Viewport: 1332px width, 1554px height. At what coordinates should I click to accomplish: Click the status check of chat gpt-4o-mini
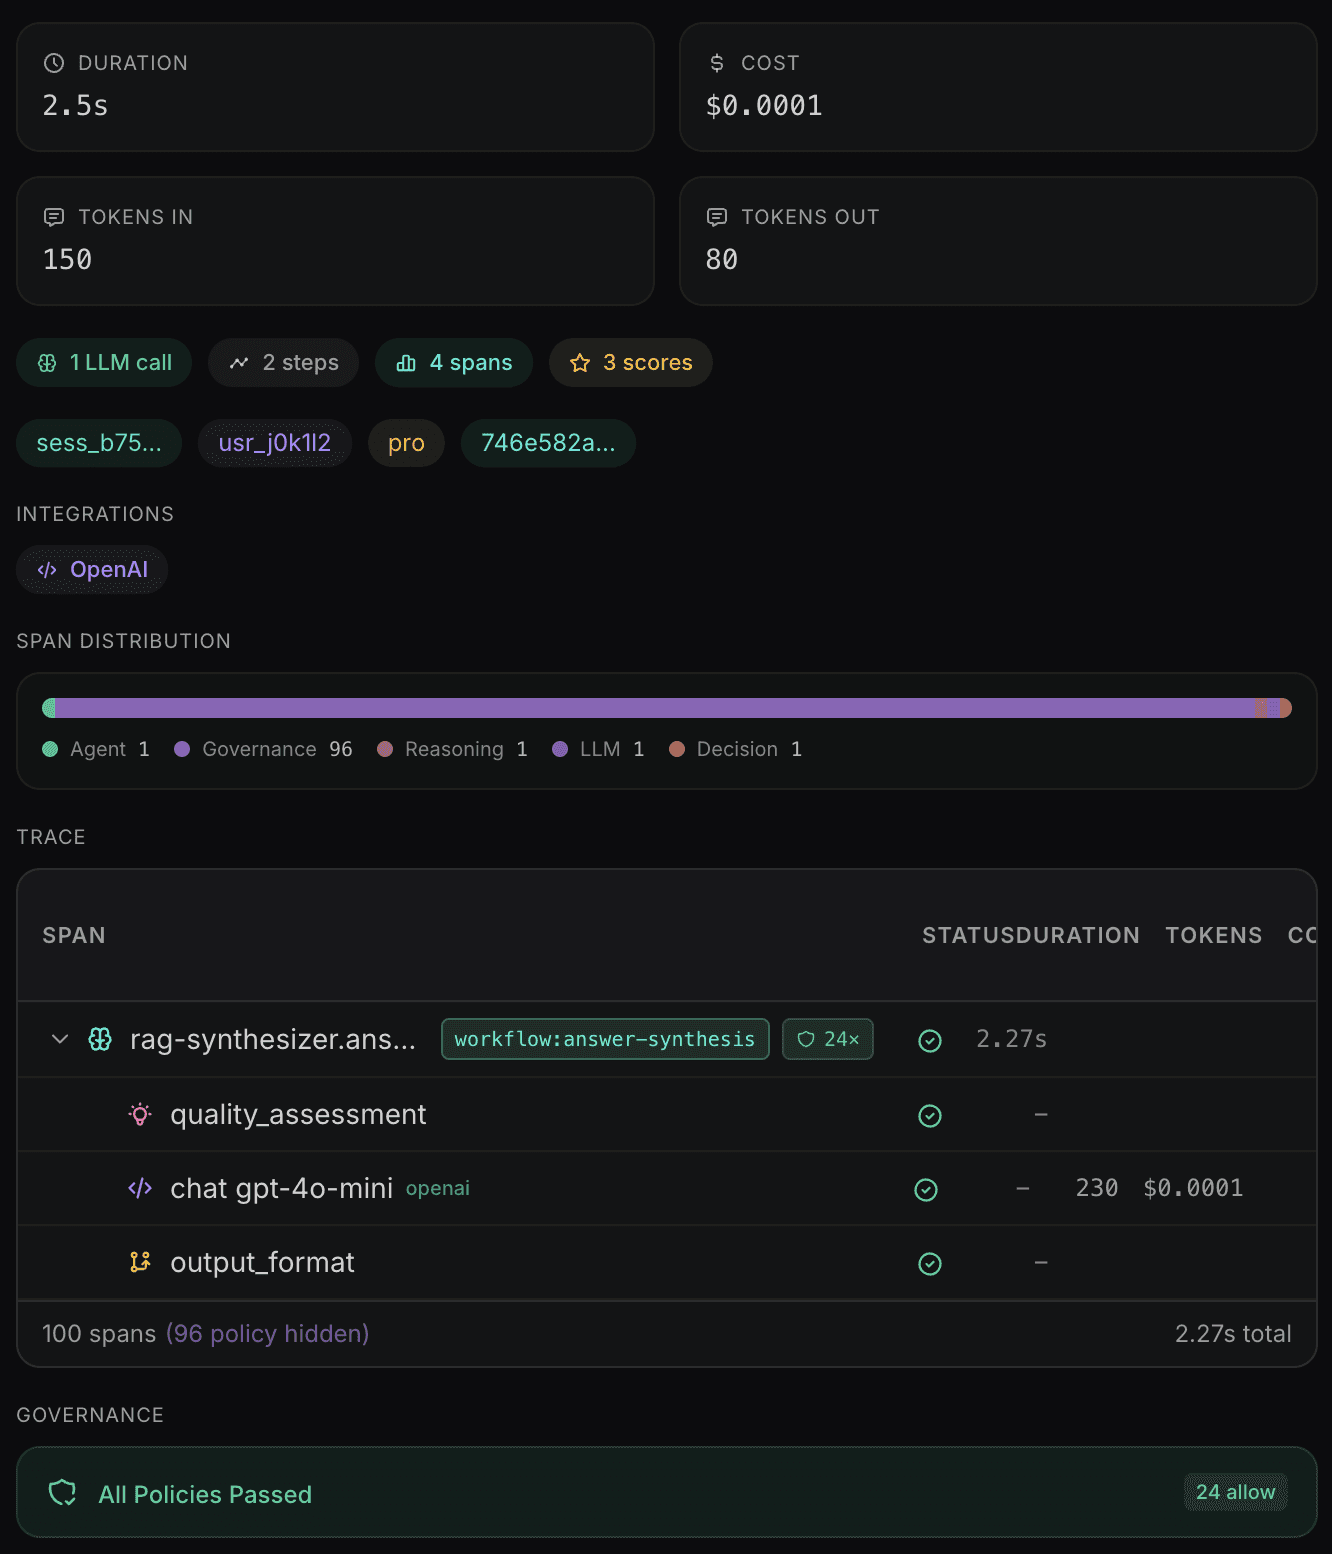coord(926,1189)
